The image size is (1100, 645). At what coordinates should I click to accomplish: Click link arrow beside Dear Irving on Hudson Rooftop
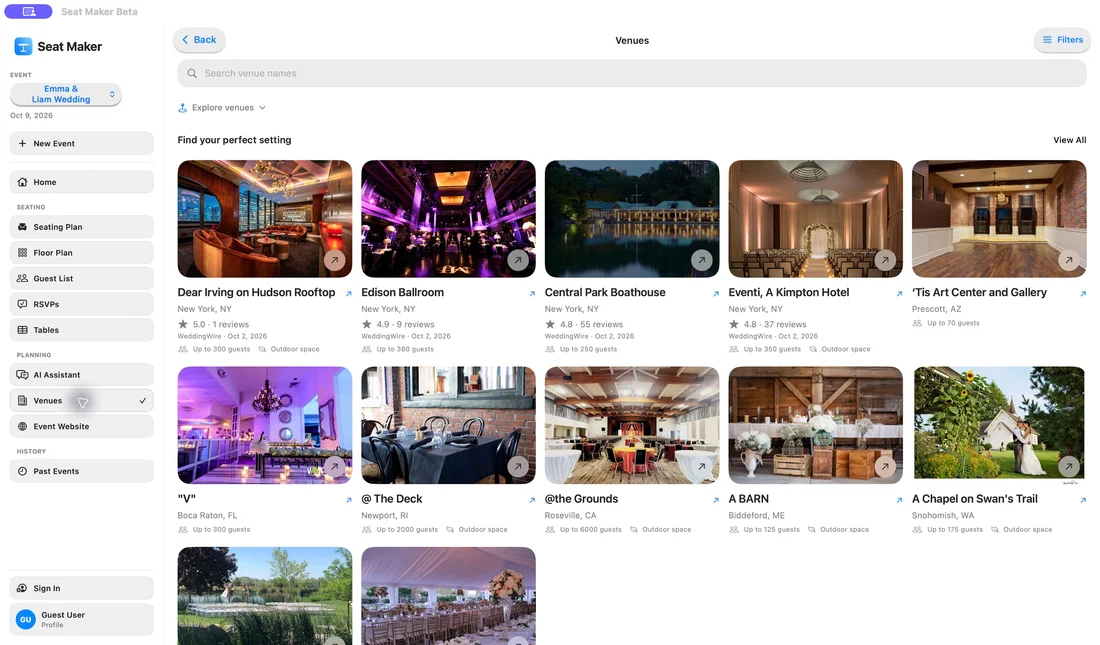[349, 293]
